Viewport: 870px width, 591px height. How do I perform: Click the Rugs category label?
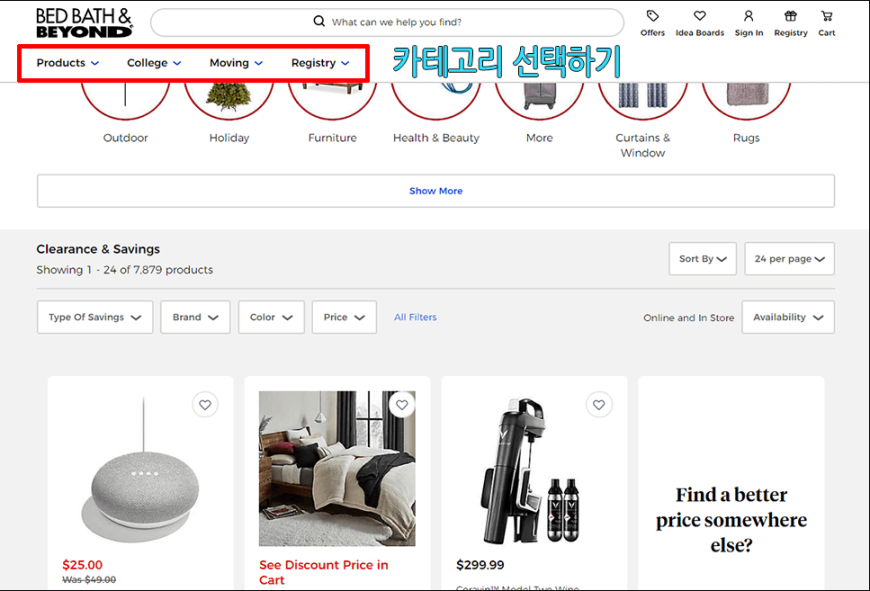point(746,138)
